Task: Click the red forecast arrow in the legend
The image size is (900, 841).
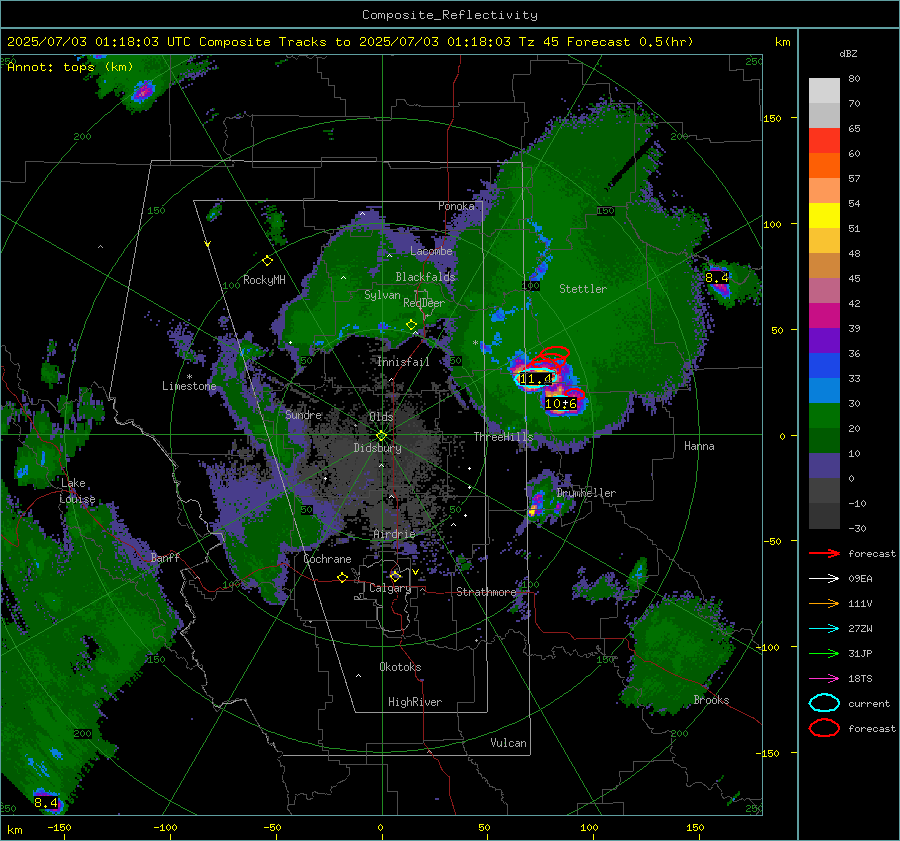Action: 824,553
